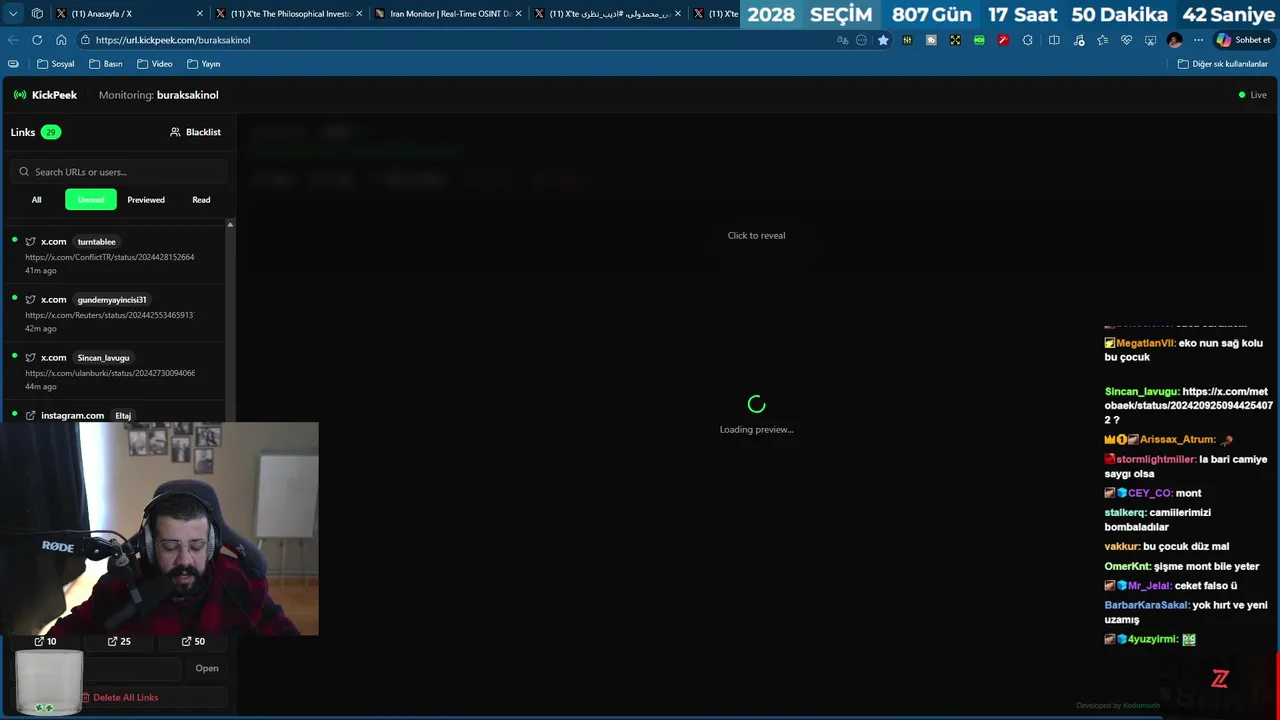Viewport: 1280px width, 720px height.
Task: Click the Open button
Action: click(207, 668)
